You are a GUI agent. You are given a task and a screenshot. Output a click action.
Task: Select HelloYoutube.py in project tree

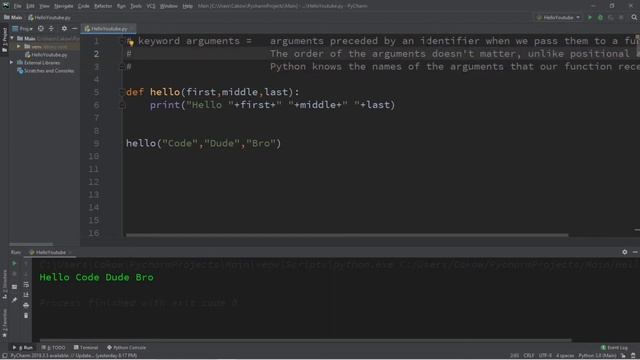point(46,55)
